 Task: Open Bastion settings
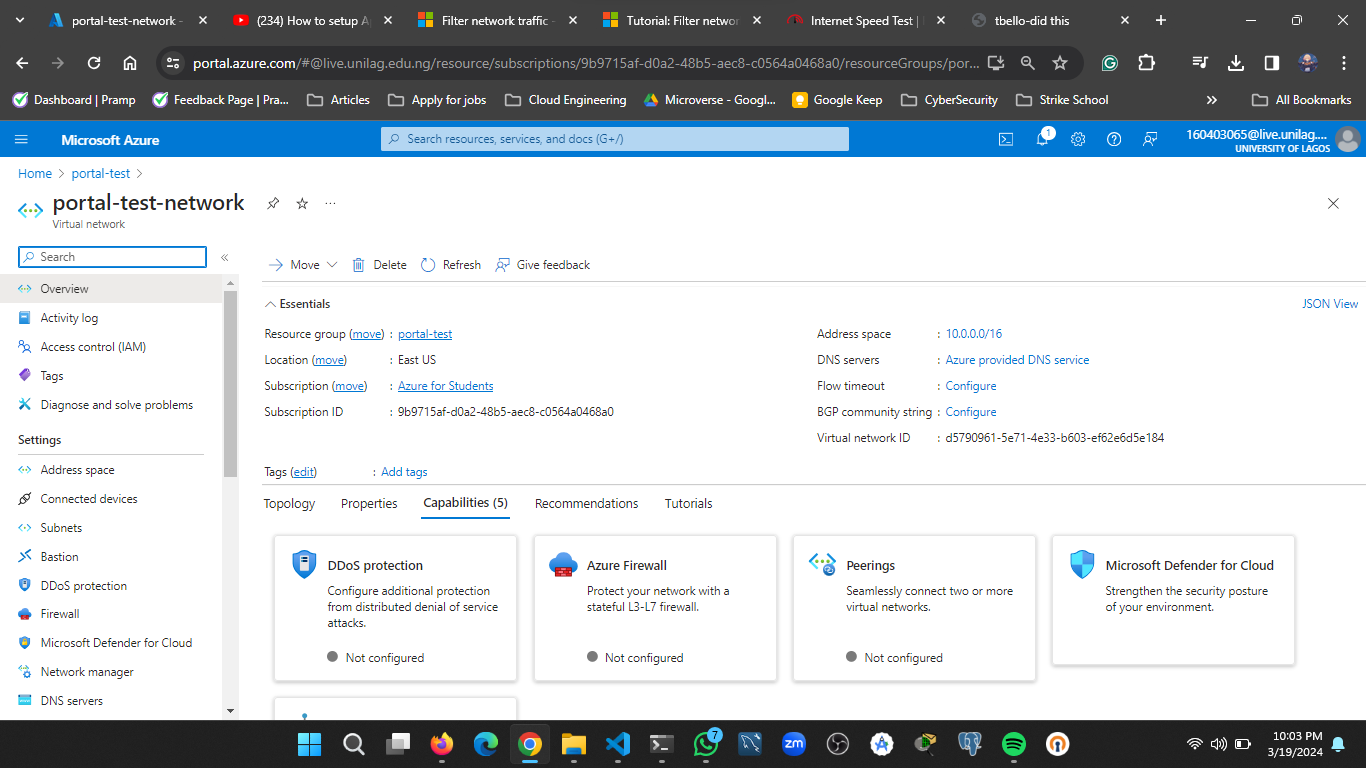(59, 557)
